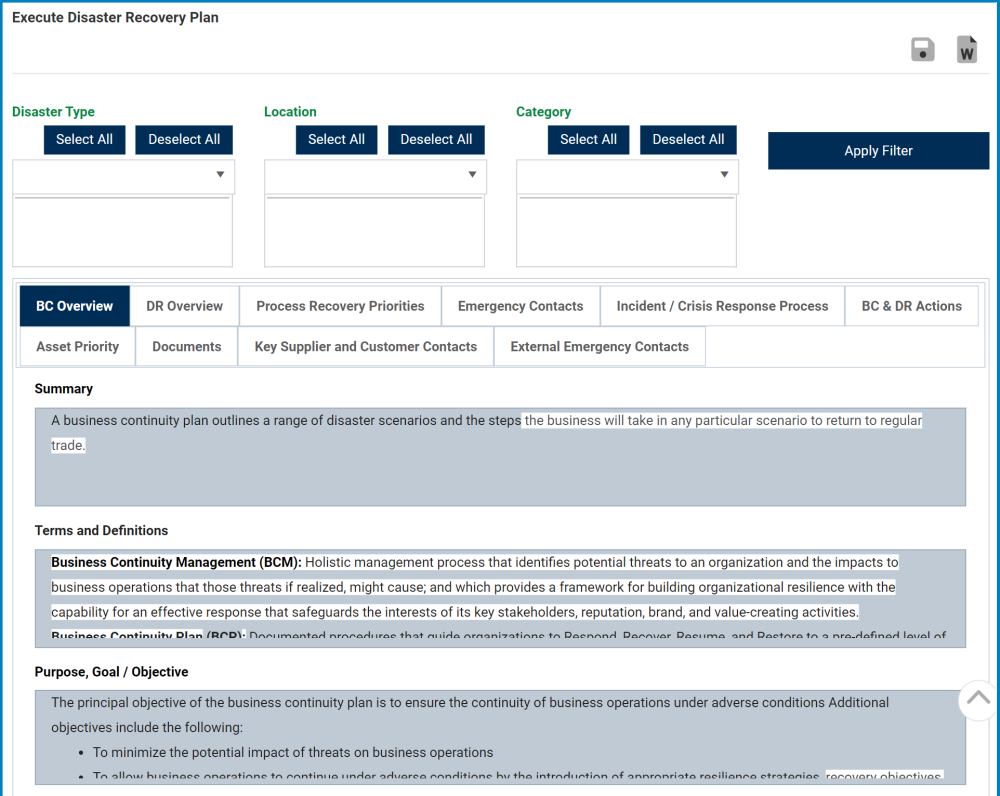The width and height of the screenshot is (1000, 796).
Task: Switch to the BC & DR Actions tab
Action: (x=911, y=306)
